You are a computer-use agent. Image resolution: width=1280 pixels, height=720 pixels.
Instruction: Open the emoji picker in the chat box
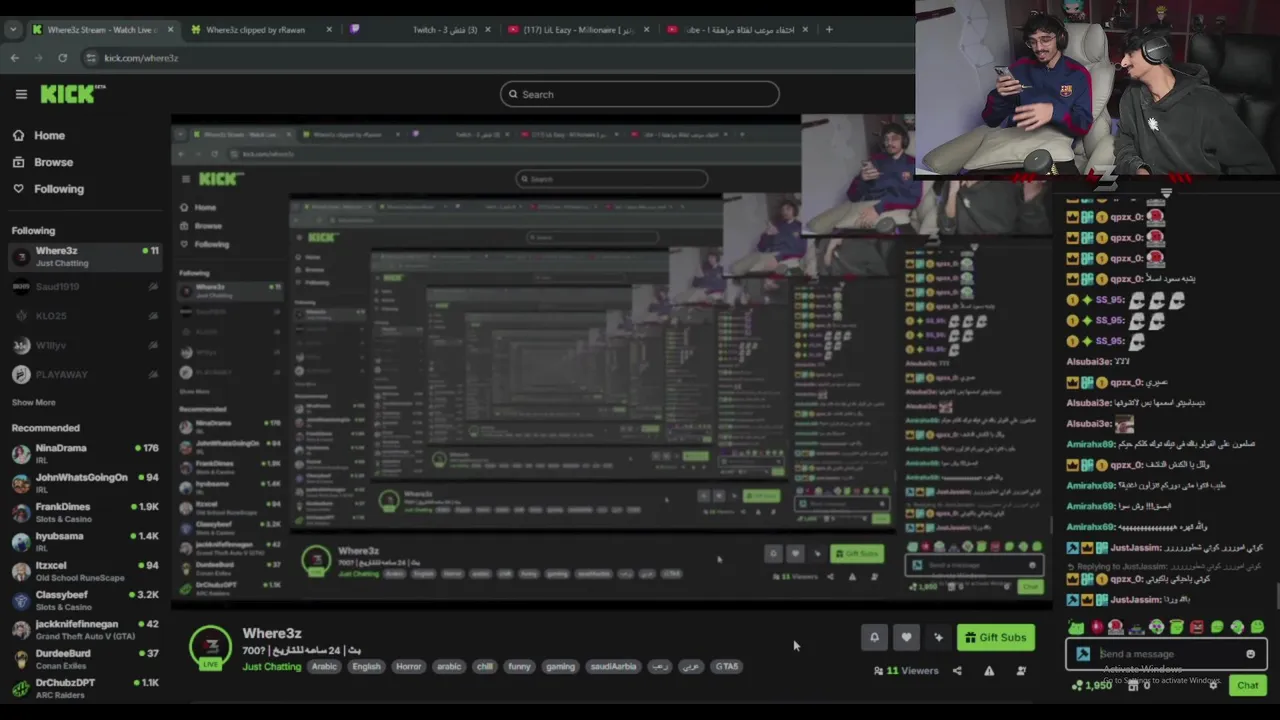[1250, 654]
